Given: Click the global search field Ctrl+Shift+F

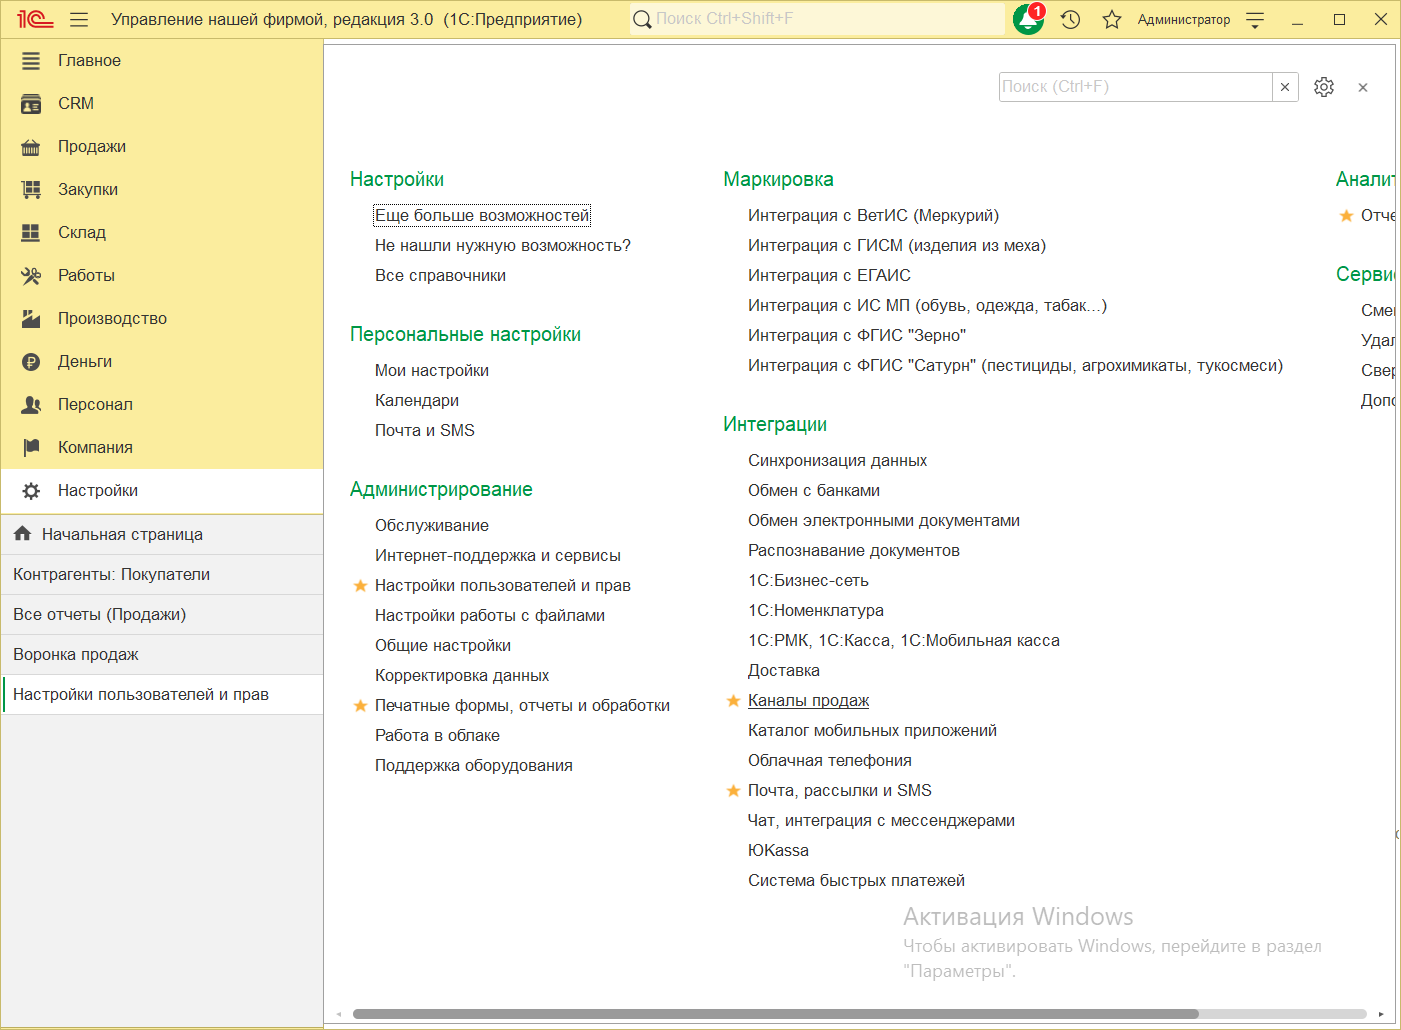Looking at the screenshot, I should coord(817,19).
